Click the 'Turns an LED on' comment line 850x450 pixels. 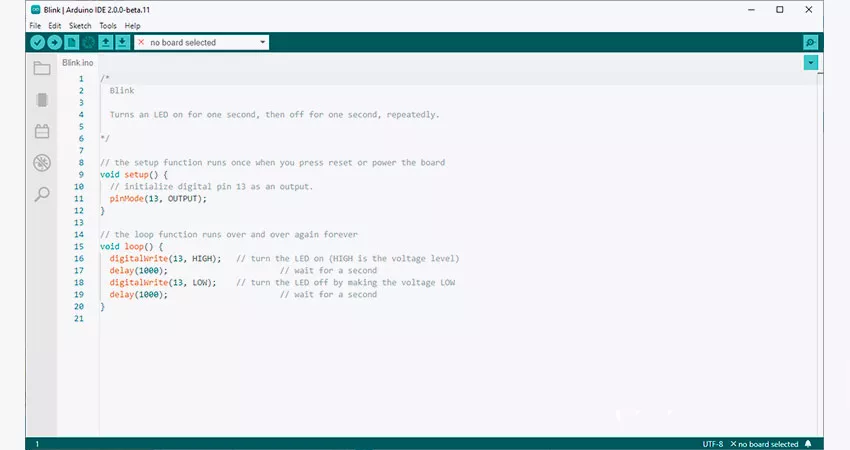274,114
